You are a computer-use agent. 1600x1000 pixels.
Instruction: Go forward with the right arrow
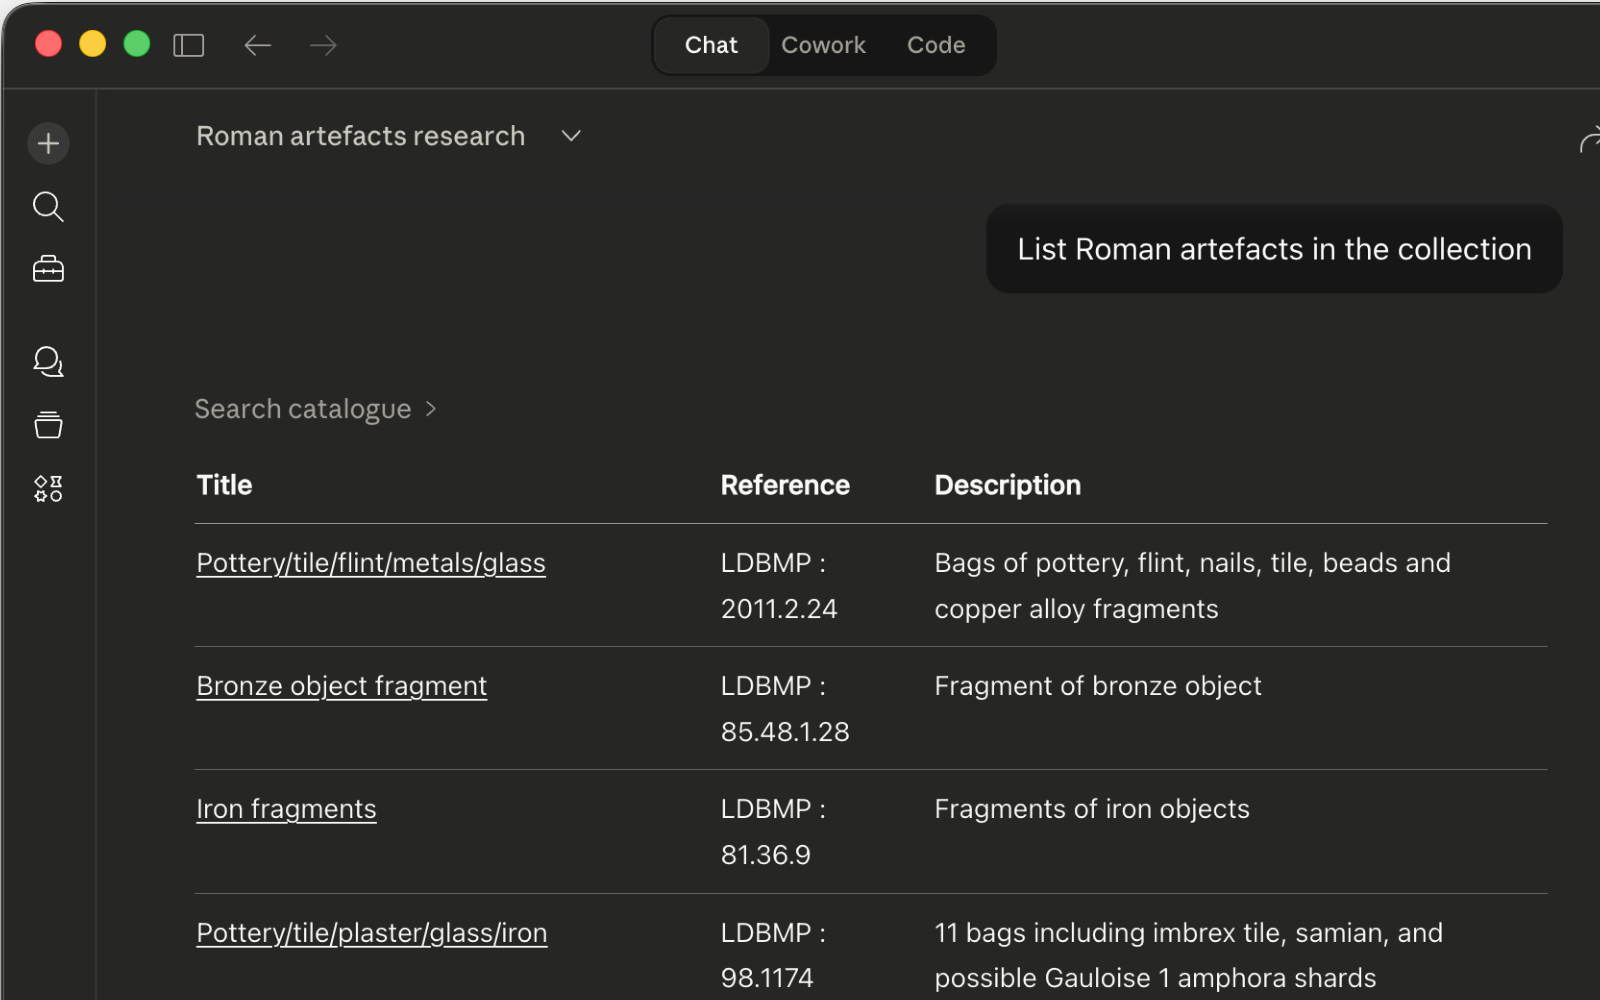[323, 45]
